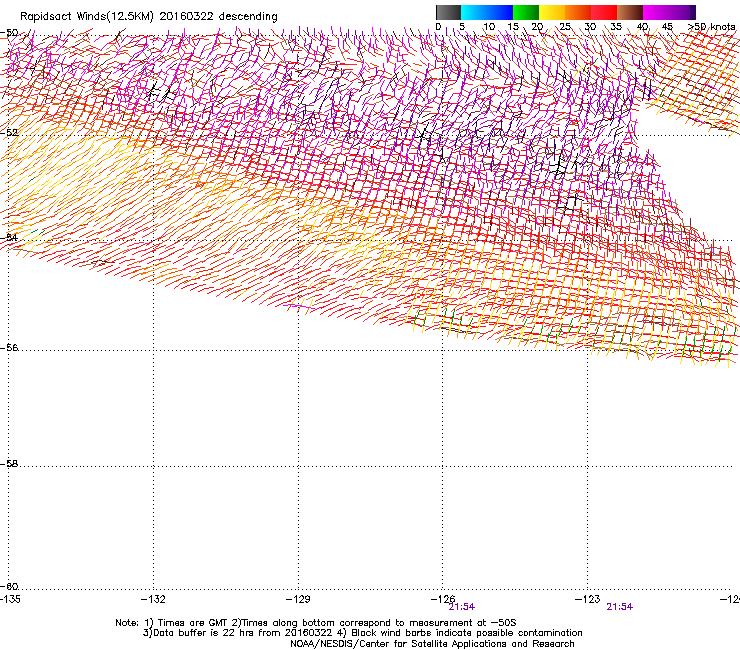Click the -60 latitude axis label
Screen dimensions: 740x650
click(x=9, y=586)
